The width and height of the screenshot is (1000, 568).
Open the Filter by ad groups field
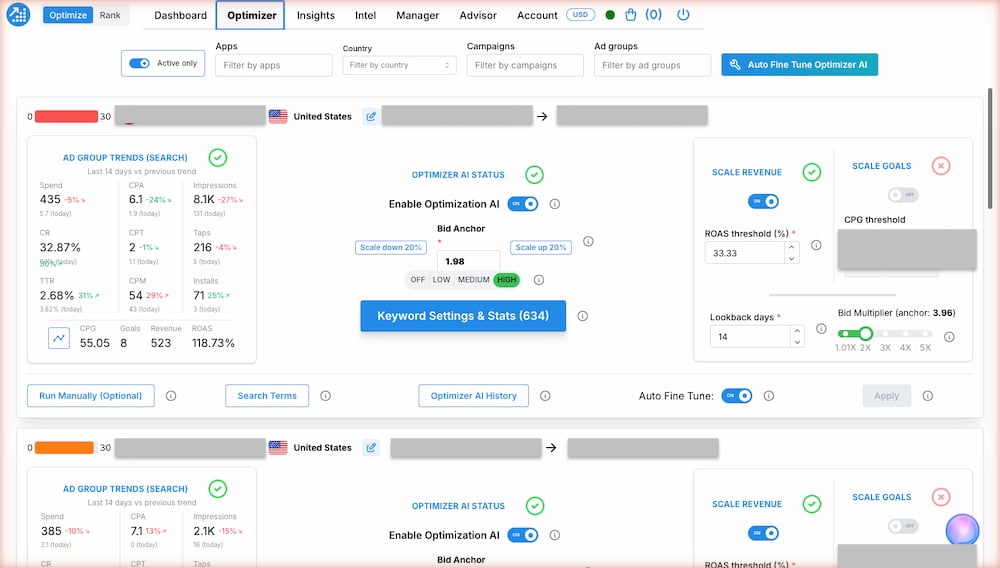pos(652,65)
